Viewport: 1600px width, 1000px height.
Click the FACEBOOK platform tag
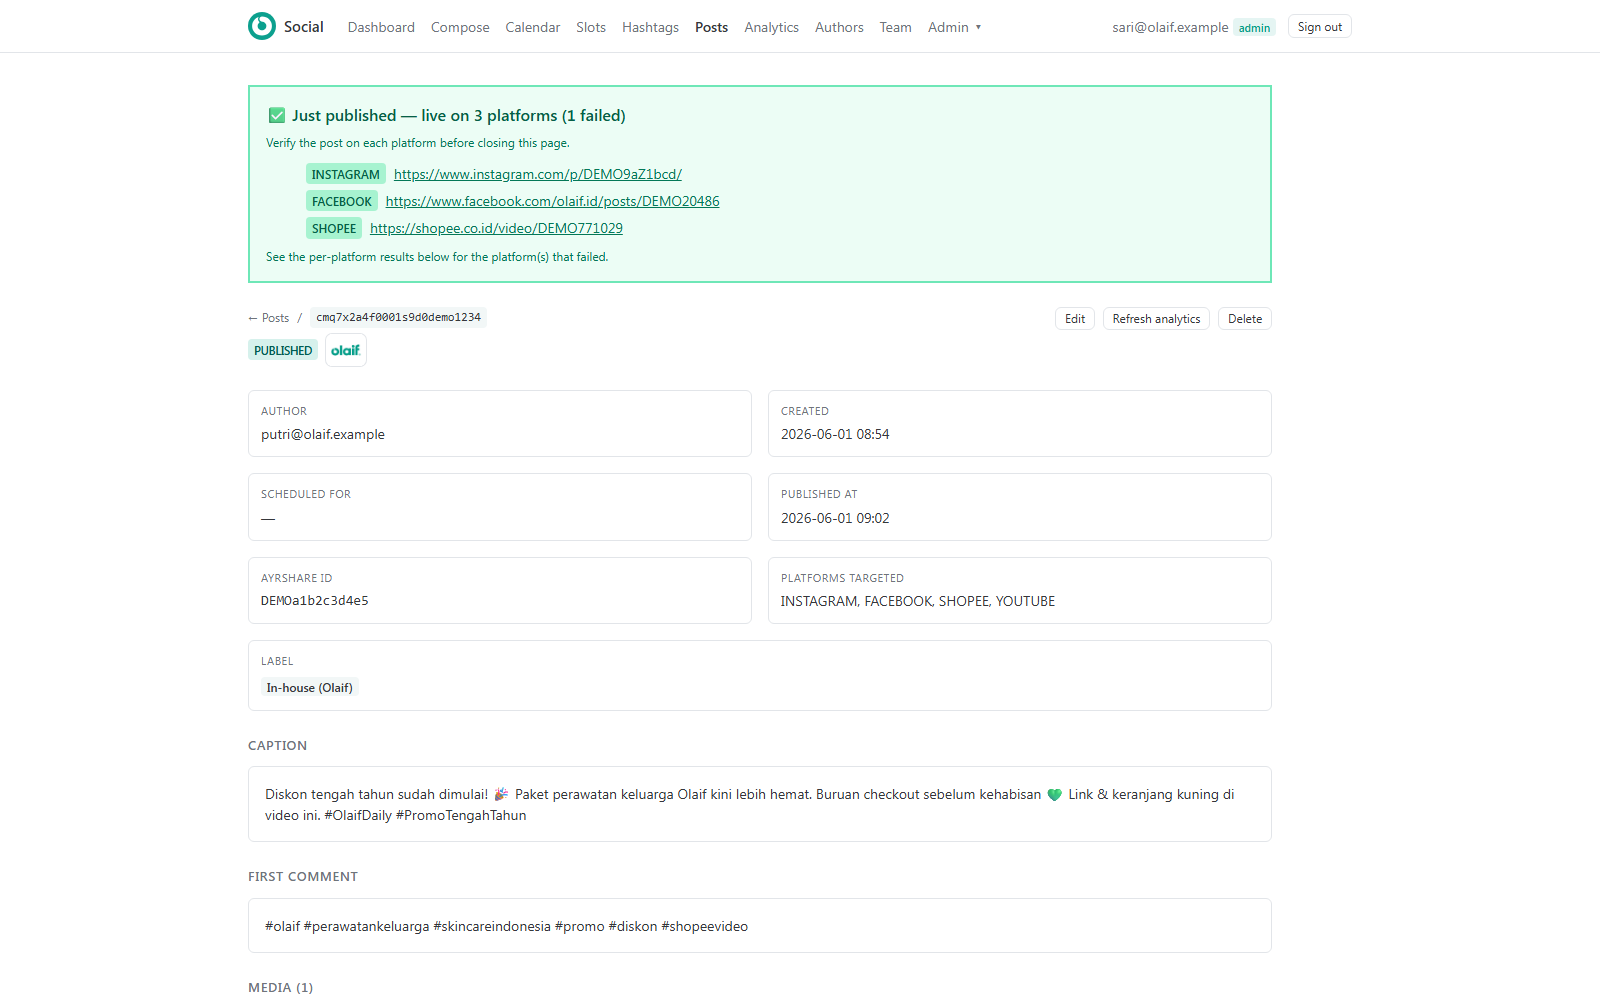342,201
